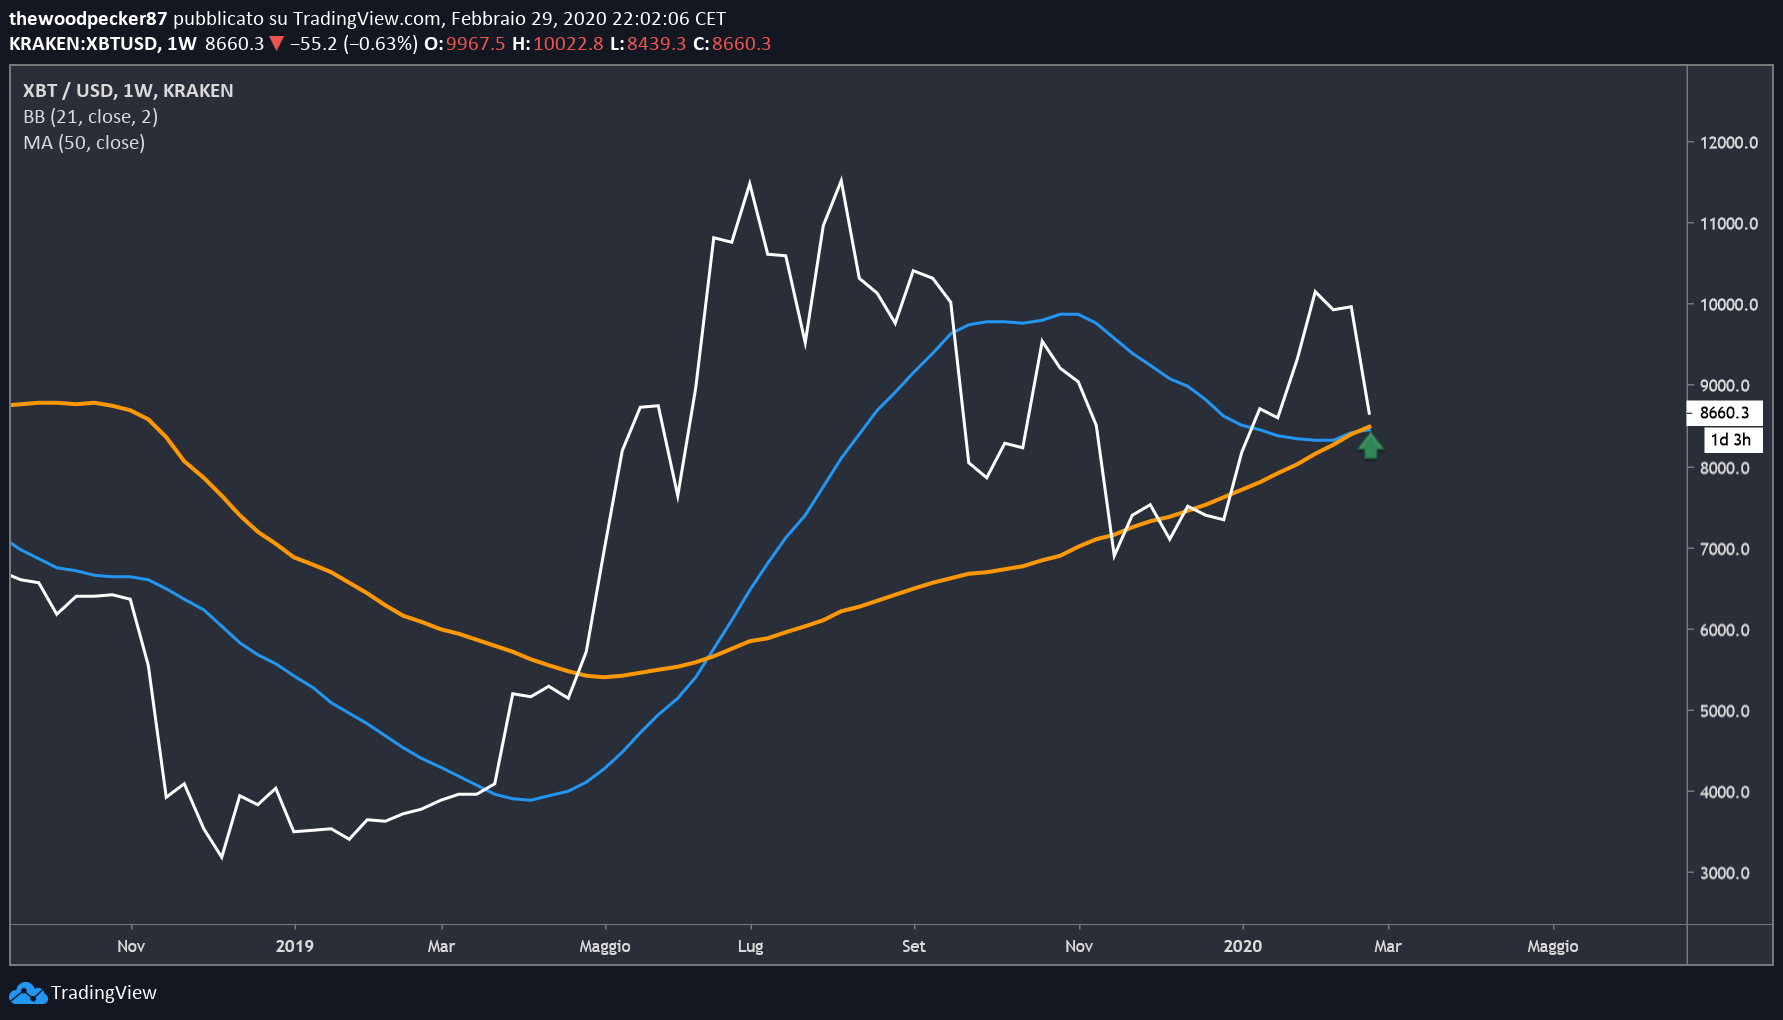Click the current price label 8660.3 on axis
The image size is (1783, 1020).
pos(1724,413)
